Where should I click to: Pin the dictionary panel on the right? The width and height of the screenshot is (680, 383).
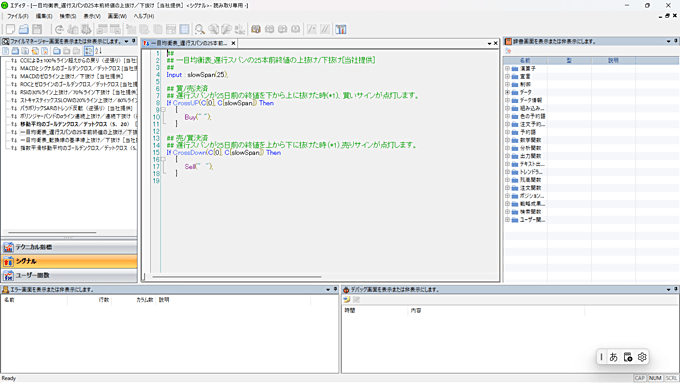pyautogui.click(x=676, y=41)
